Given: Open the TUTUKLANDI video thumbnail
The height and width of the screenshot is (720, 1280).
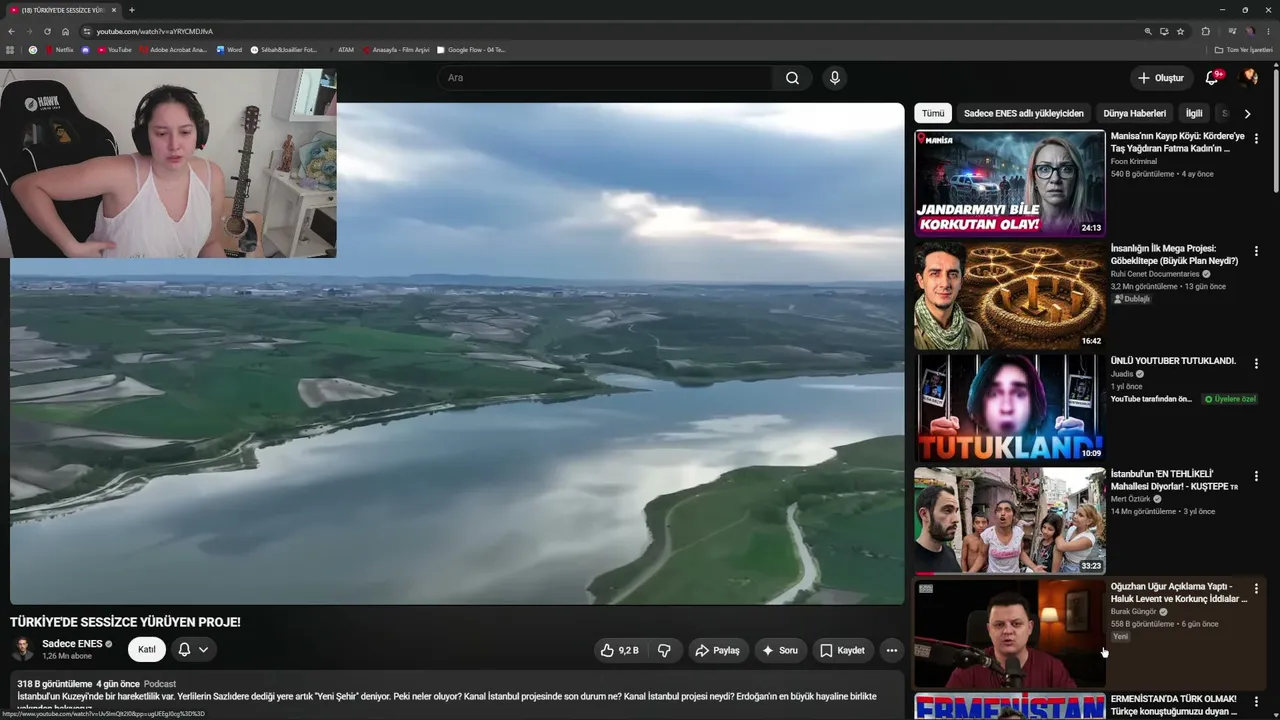Looking at the screenshot, I should point(1010,408).
